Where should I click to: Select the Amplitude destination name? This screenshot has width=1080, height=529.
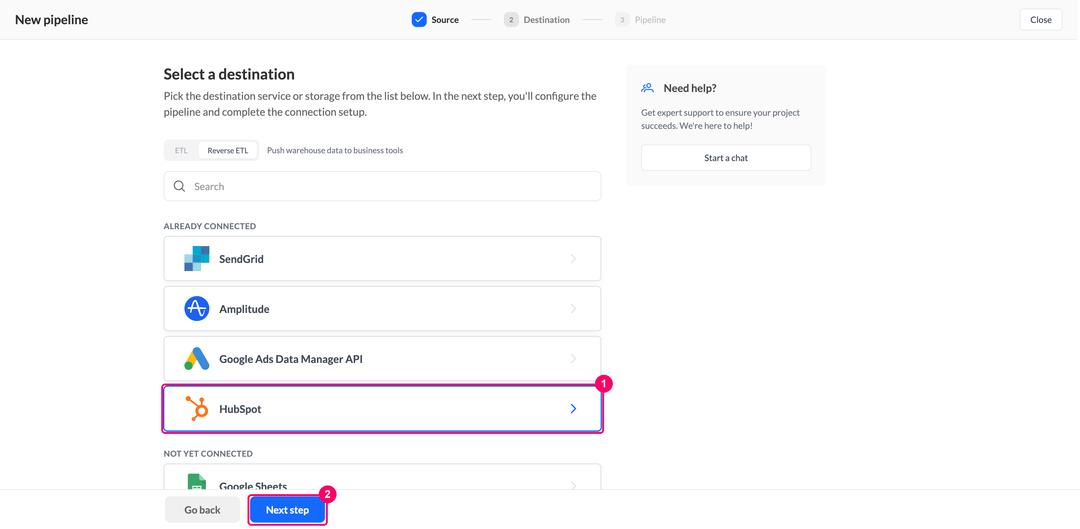click(244, 309)
